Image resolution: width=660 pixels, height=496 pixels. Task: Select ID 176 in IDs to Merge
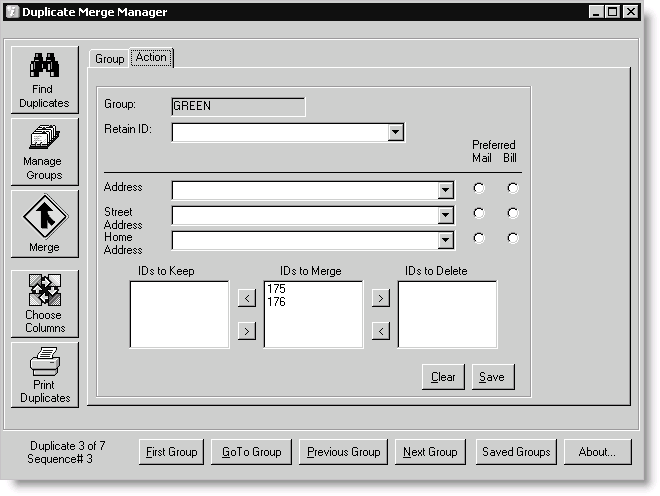click(x=277, y=301)
